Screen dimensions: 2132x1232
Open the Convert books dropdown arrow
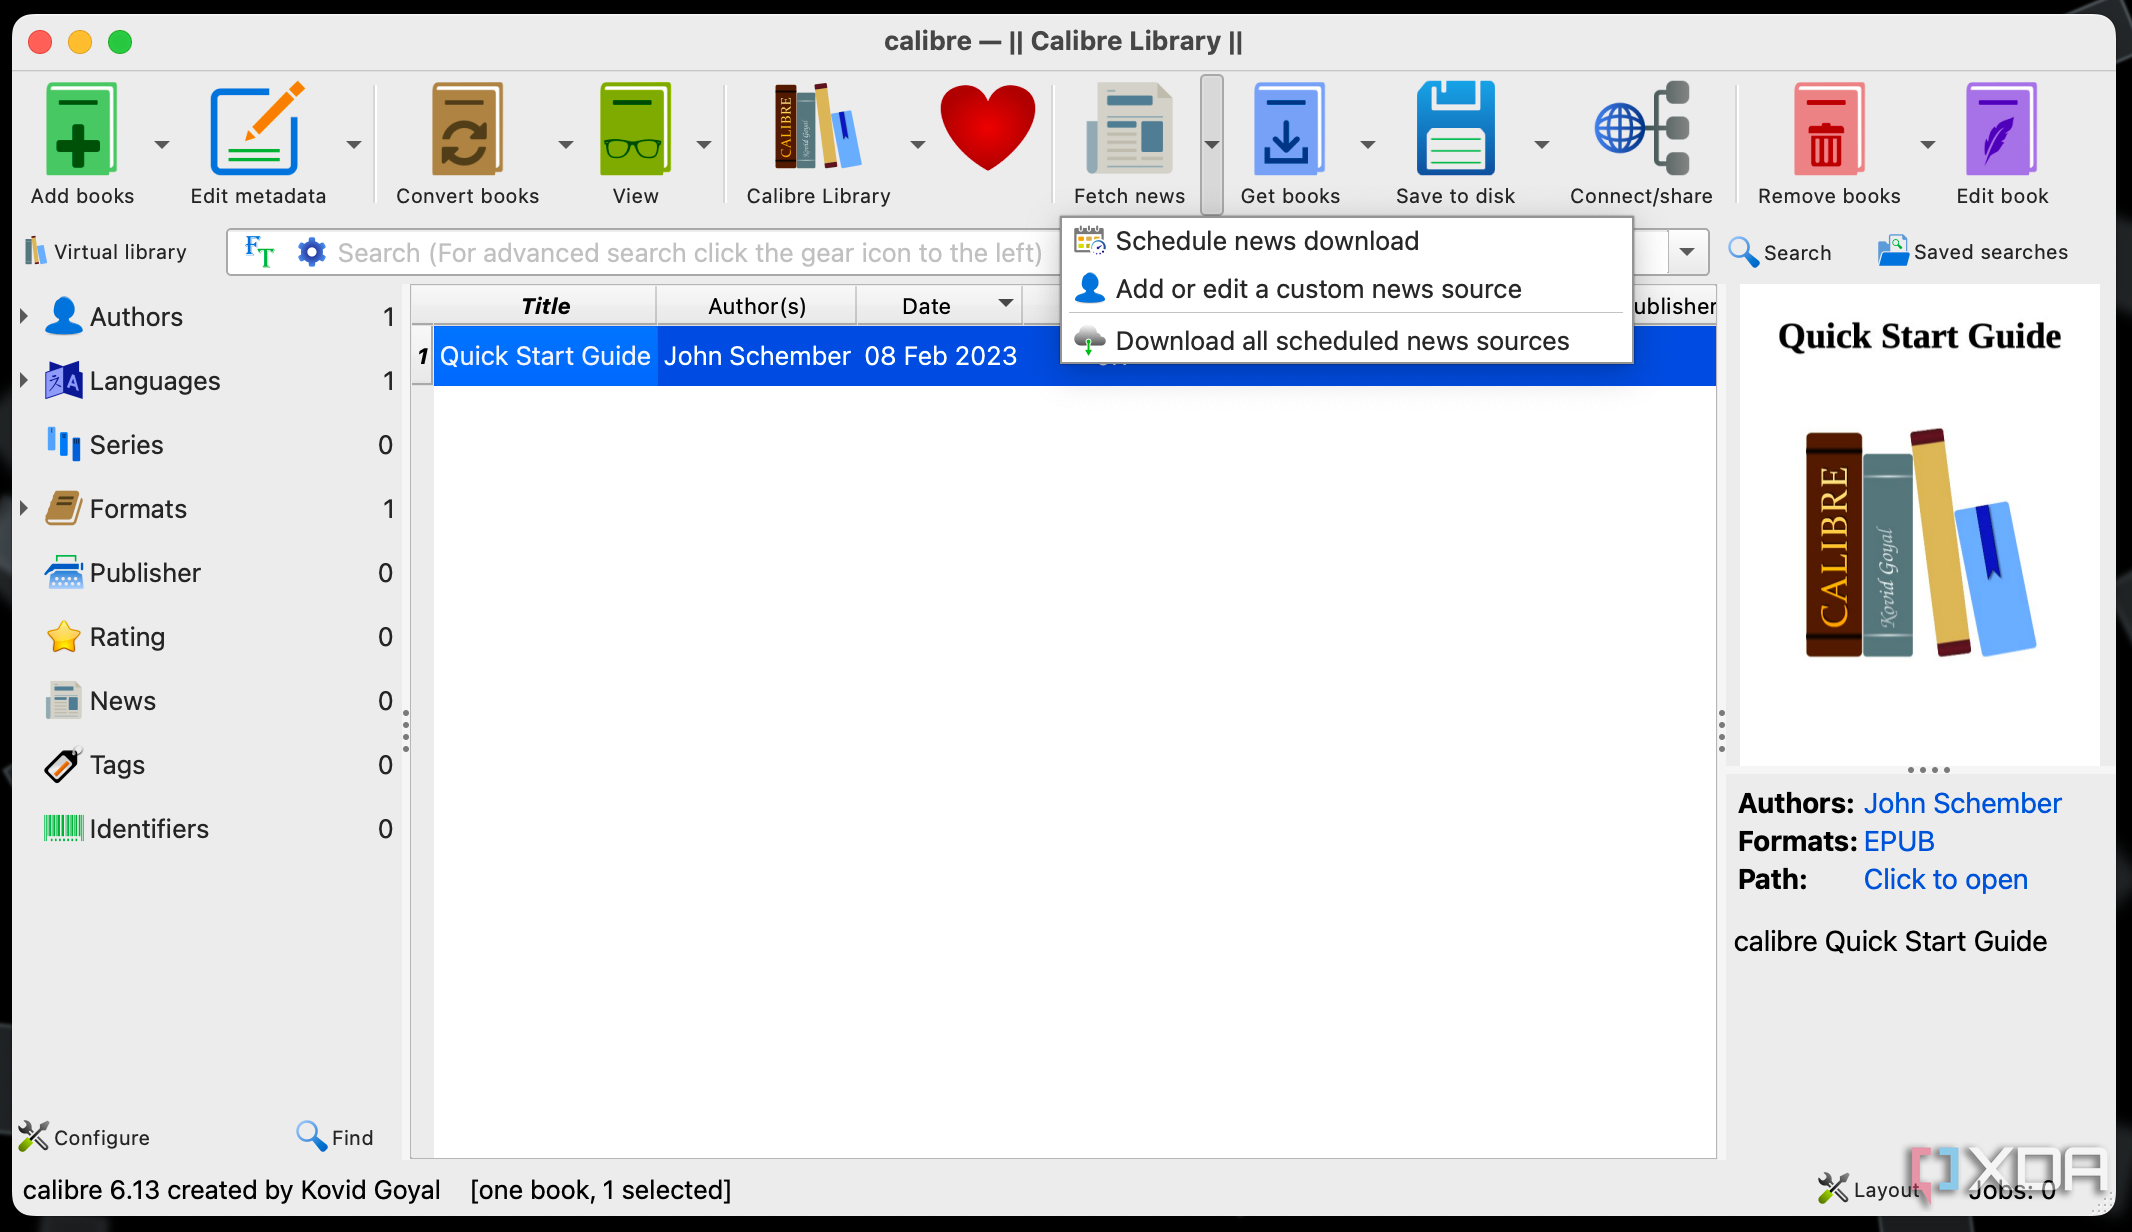pyautogui.click(x=565, y=144)
